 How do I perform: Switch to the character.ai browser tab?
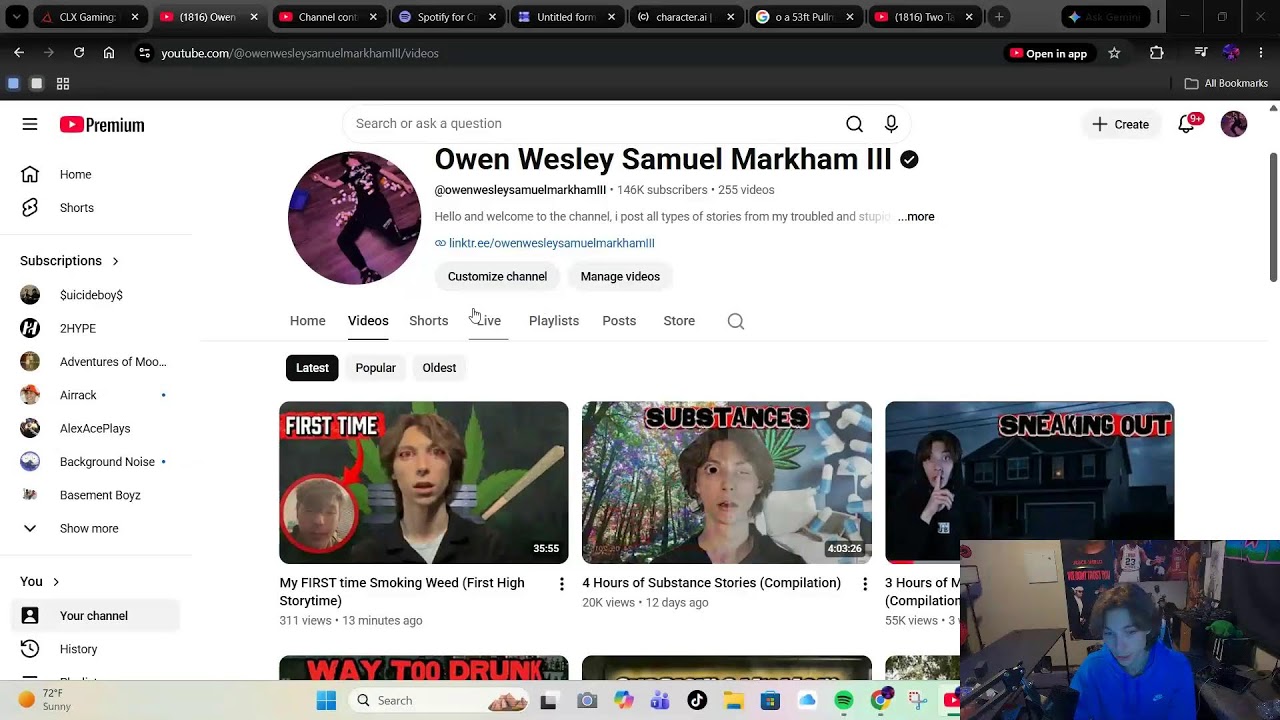[x=685, y=17]
